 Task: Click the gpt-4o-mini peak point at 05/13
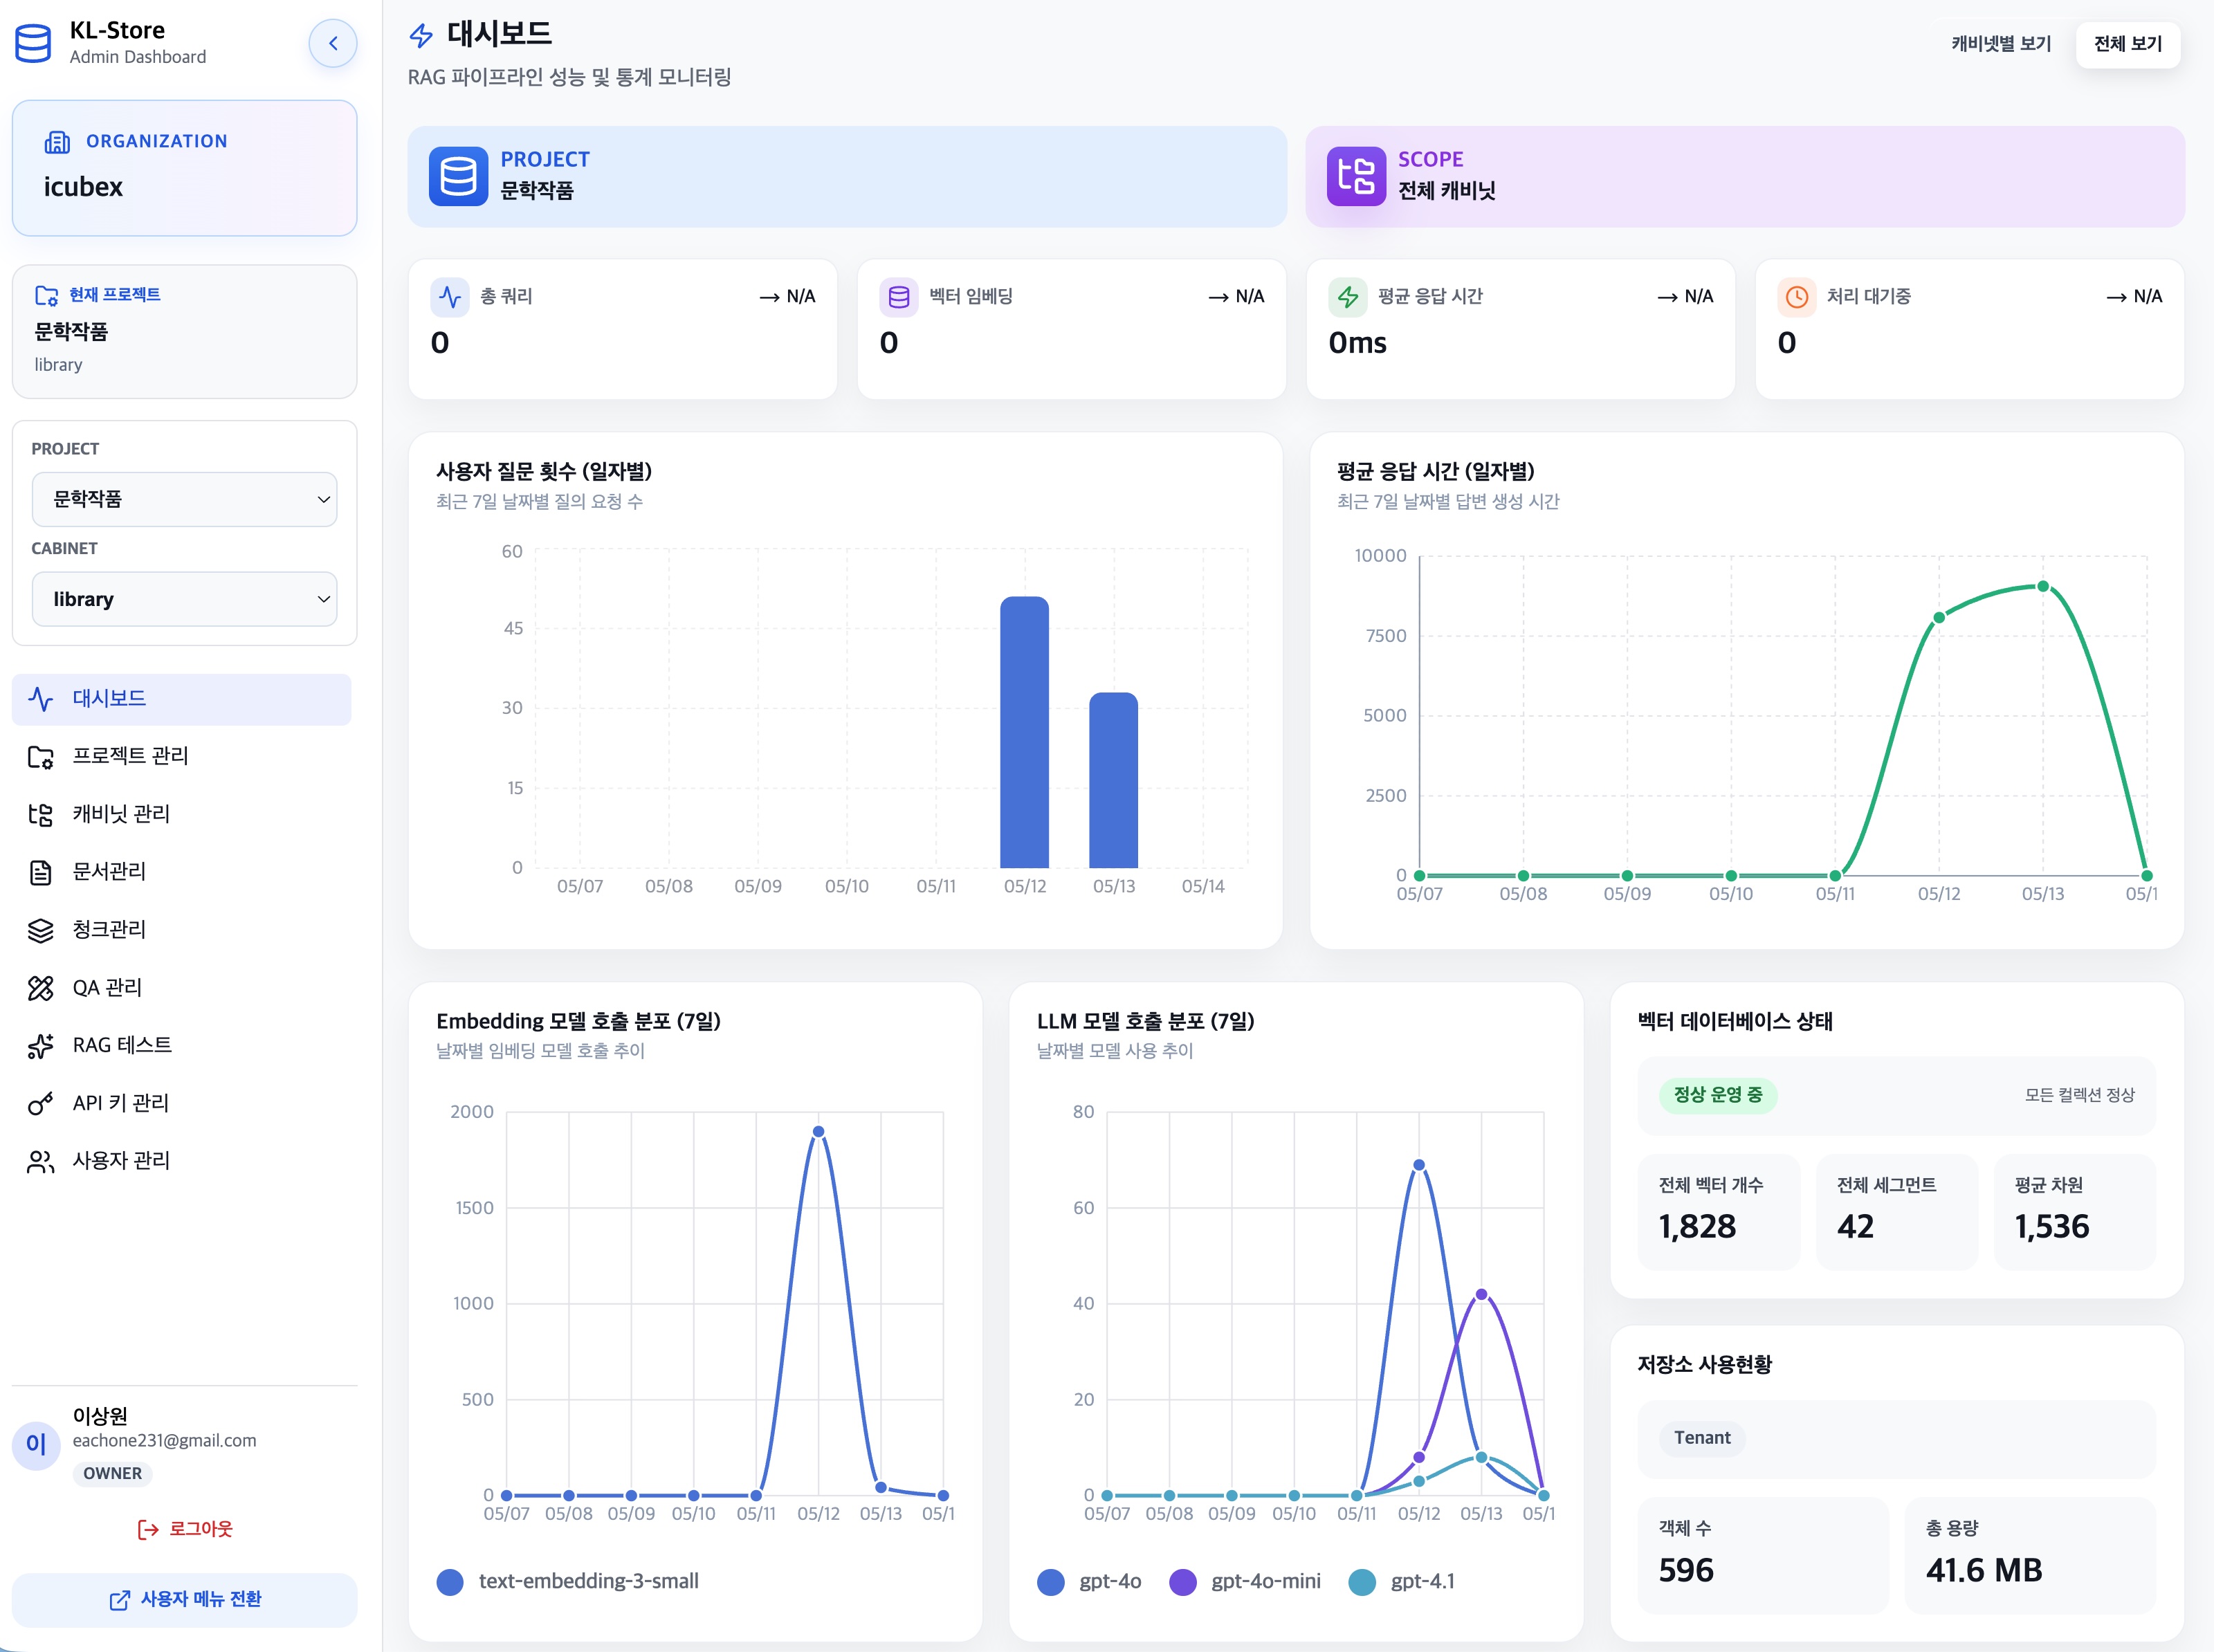(x=1481, y=1294)
